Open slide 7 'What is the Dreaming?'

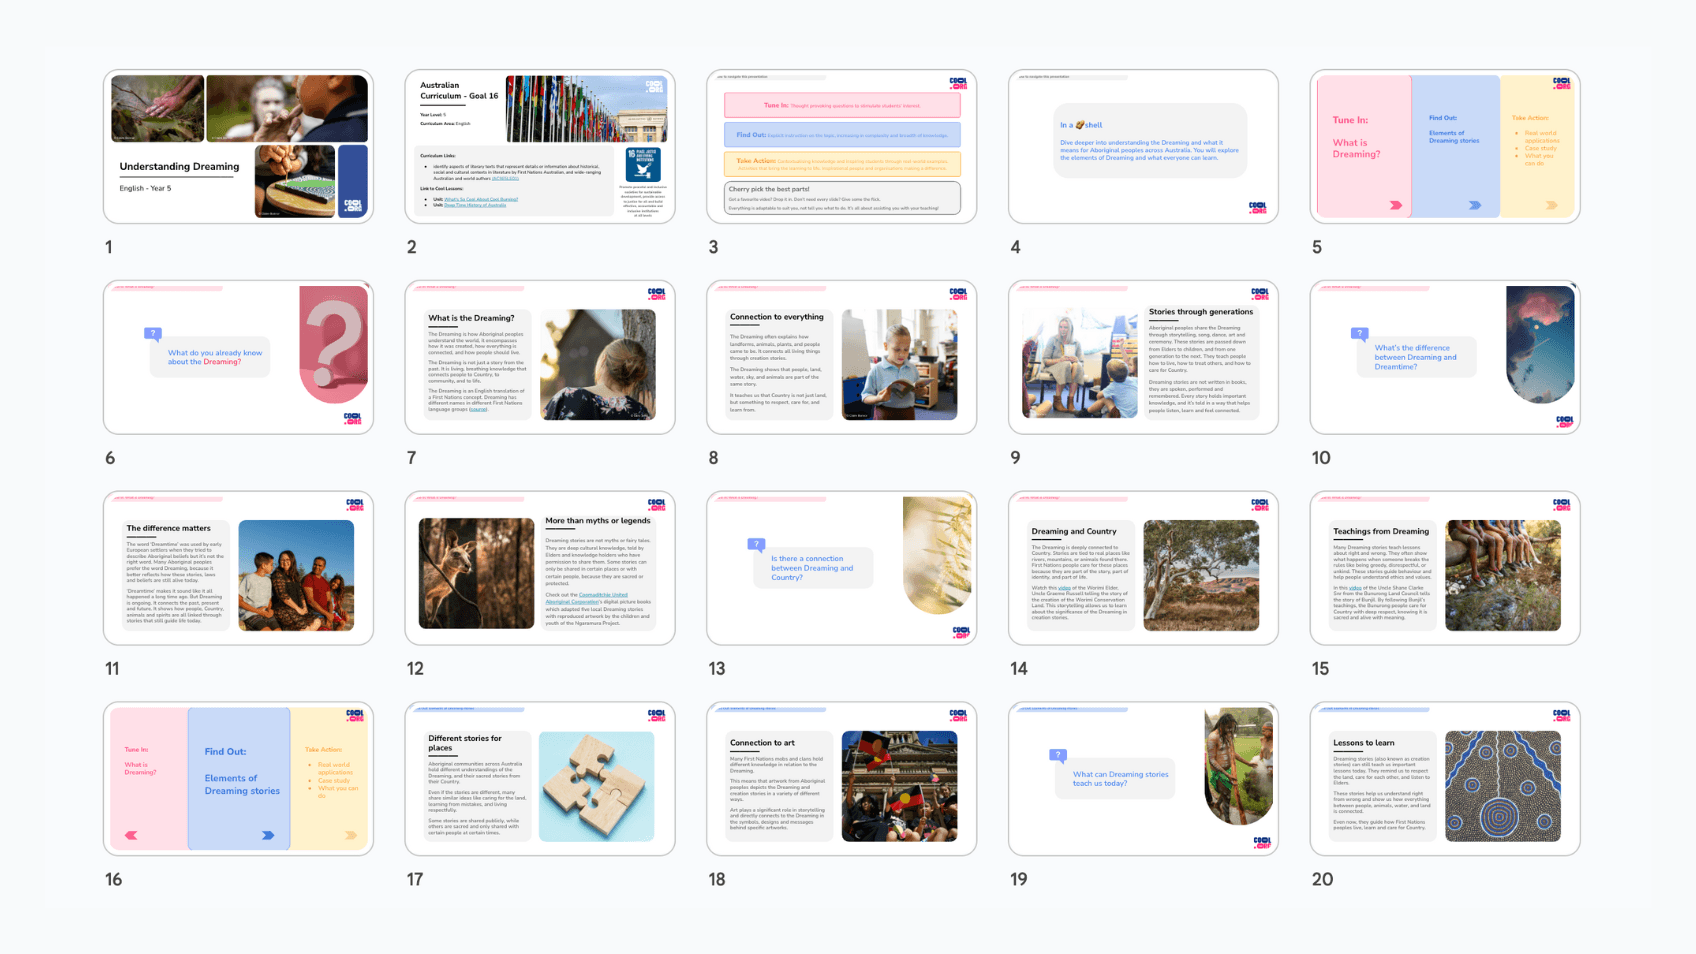click(x=540, y=357)
